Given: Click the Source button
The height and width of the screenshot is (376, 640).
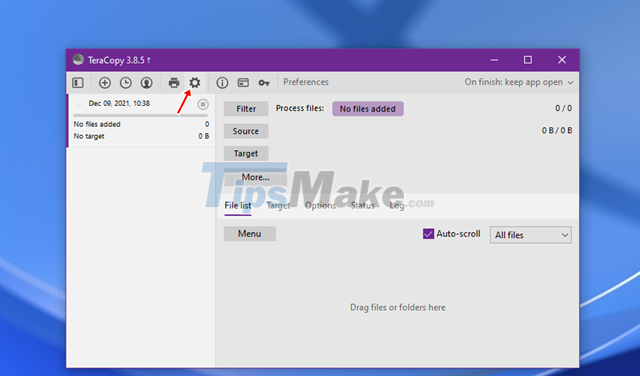Looking at the screenshot, I should 246,131.
